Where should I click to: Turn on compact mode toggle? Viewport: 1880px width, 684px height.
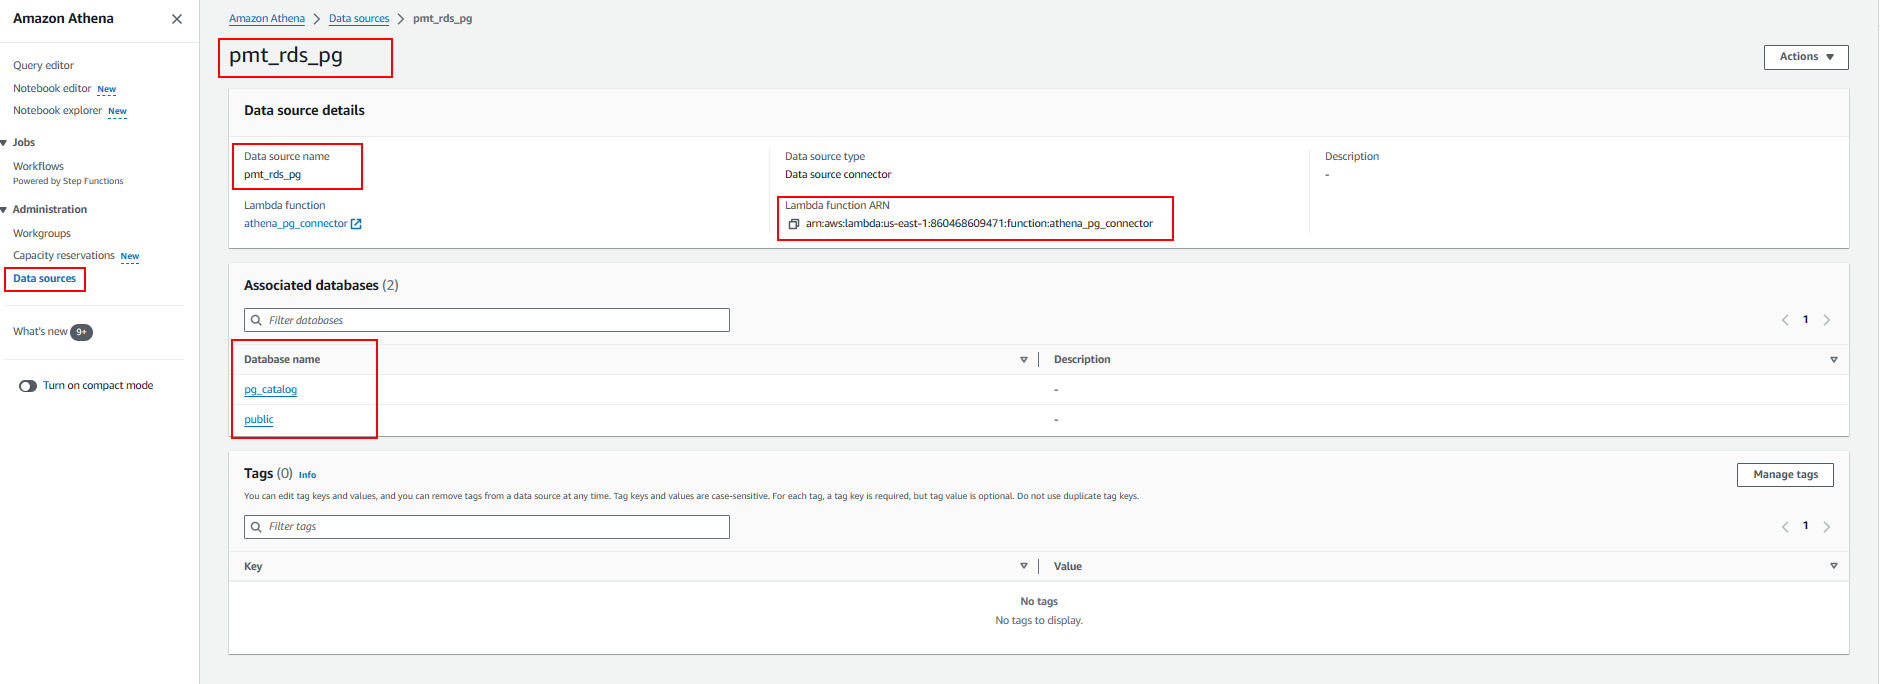click(x=28, y=386)
